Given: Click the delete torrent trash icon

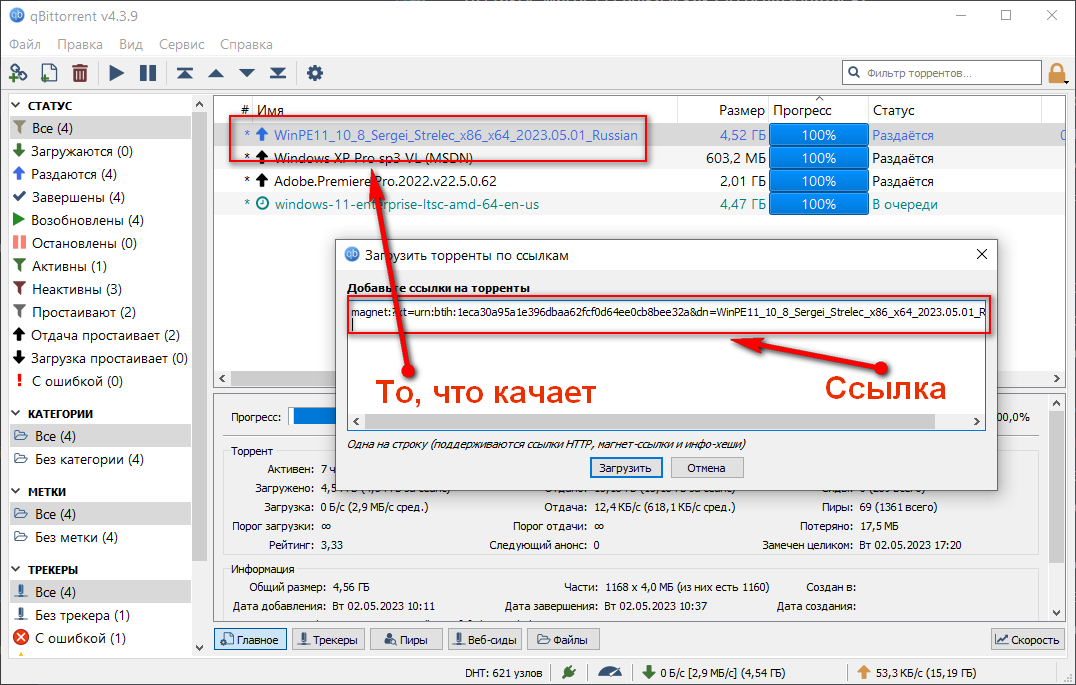Looking at the screenshot, I should (80, 73).
